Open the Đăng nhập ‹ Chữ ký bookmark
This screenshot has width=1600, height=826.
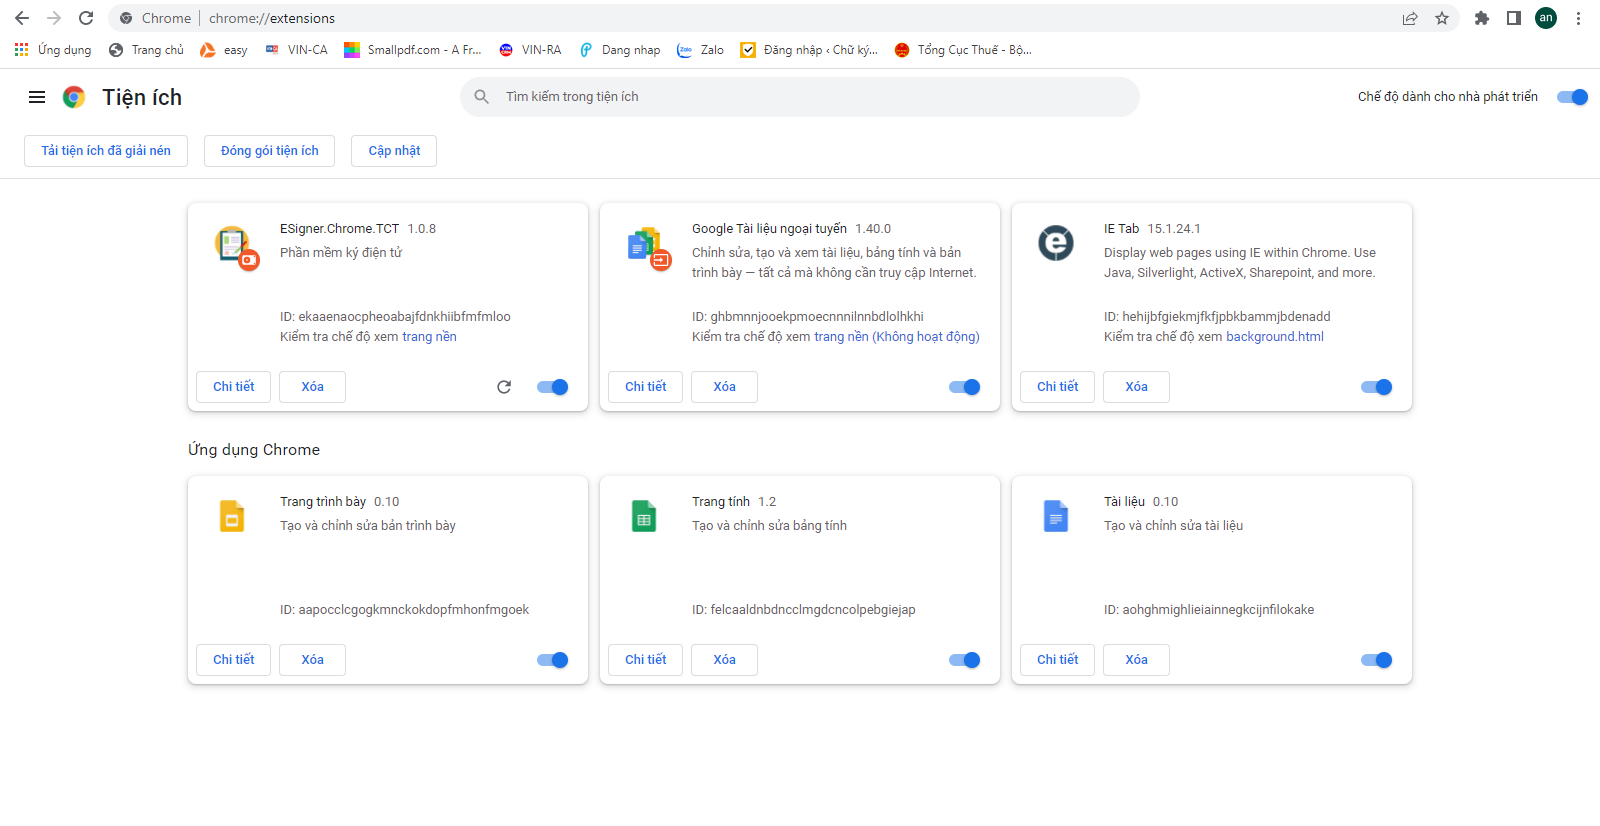809,50
